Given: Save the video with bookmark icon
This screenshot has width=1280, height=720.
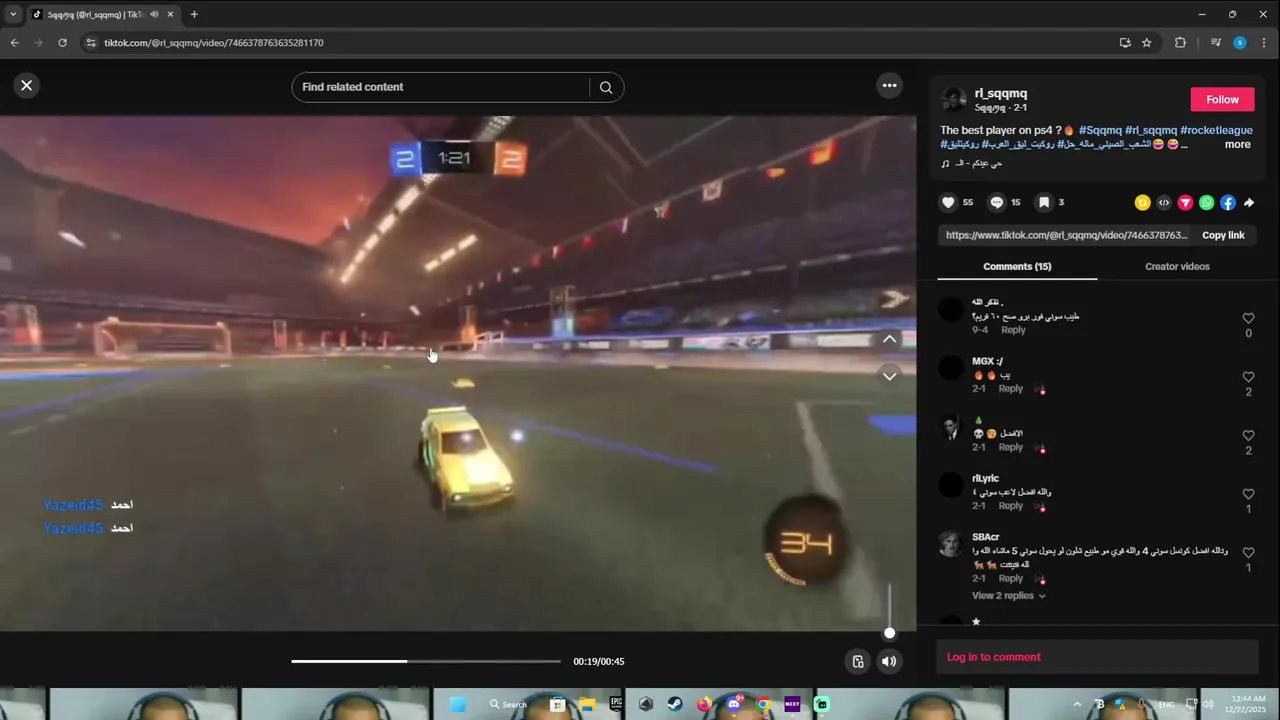Looking at the screenshot, I should pyautogui.click(x=1044, y=202).
